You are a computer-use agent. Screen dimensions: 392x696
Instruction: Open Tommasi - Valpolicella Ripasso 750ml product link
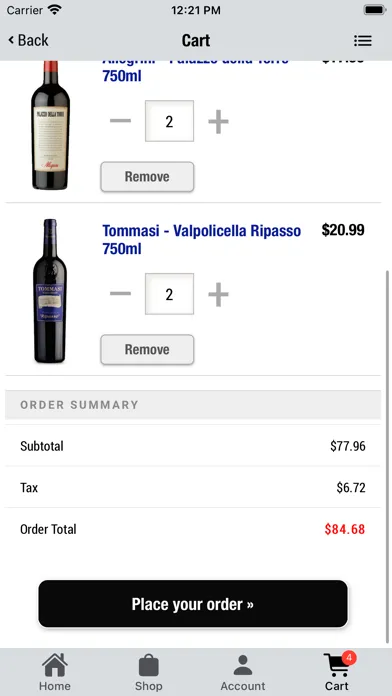click(x=202, y=240)
